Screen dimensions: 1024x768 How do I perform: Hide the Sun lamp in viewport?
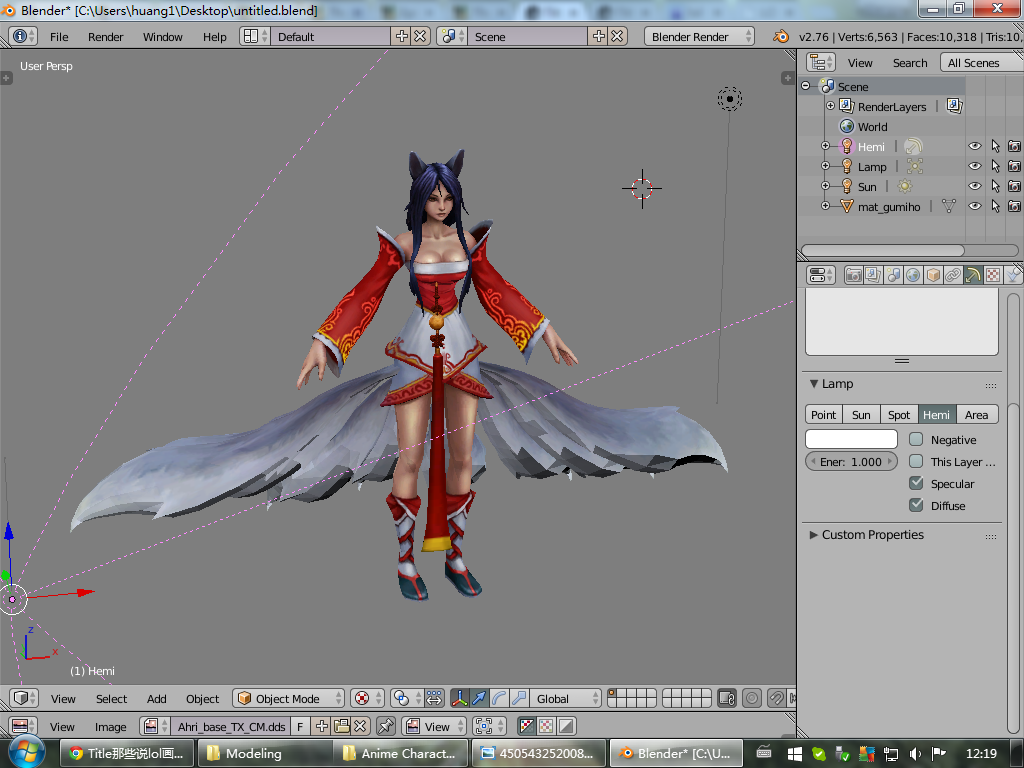[x=974, y=187]
